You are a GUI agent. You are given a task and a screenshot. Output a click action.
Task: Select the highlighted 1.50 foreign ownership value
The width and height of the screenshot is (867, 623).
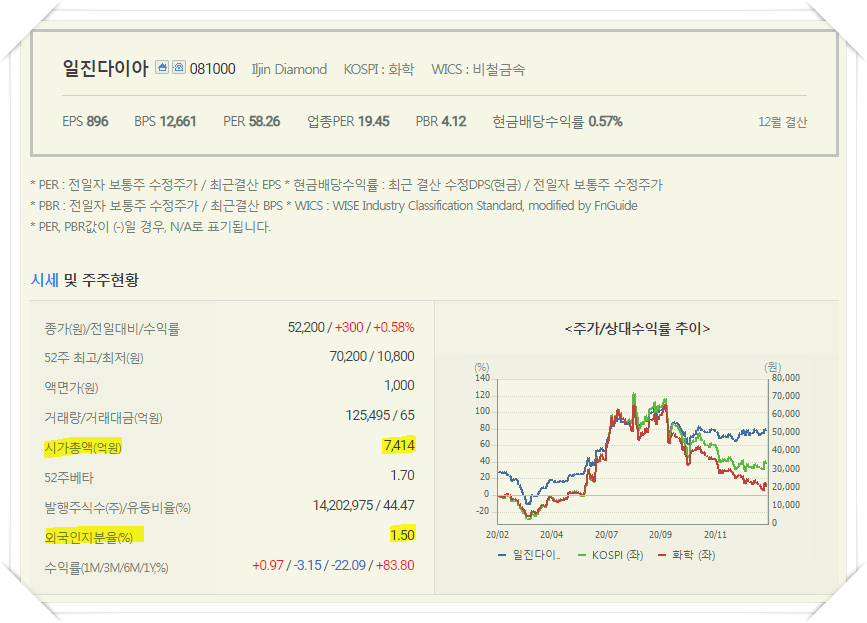click(402, 535)
